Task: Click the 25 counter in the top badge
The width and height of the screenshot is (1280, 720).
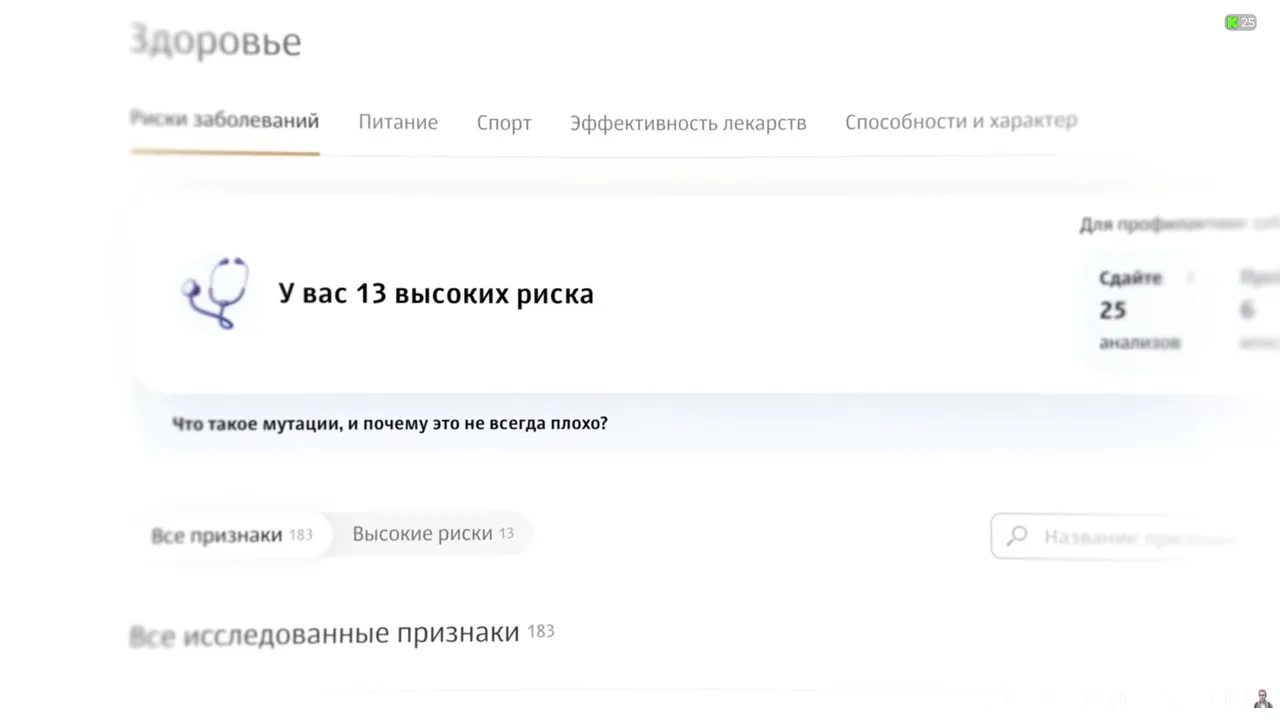Action: 1248,22
